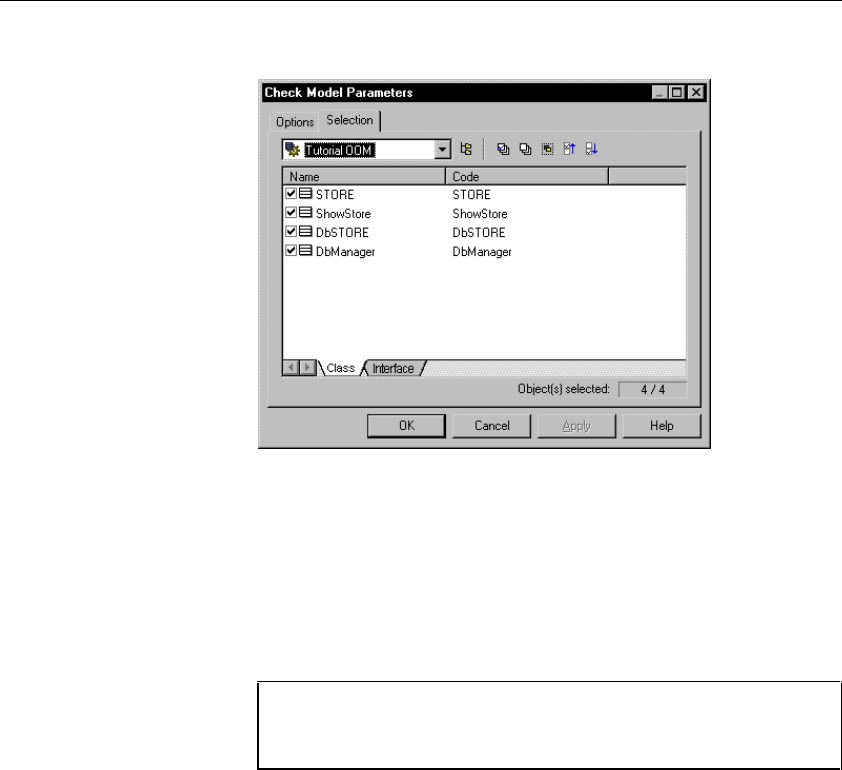Minimize the Check Model Parameters dialog
The width and height of the screenshot is (842, 770).
(x=660, y=92)
